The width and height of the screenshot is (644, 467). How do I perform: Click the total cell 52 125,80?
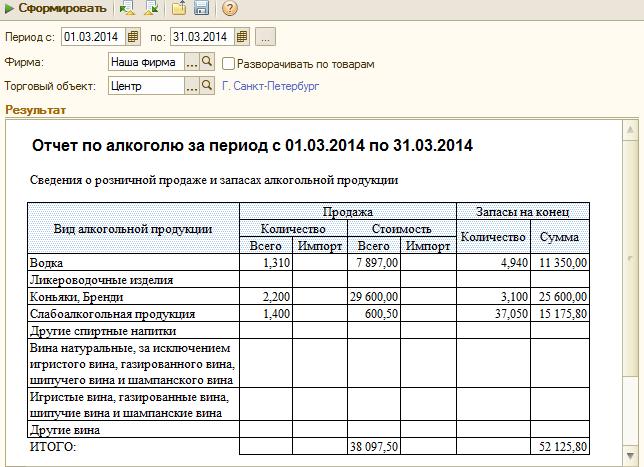(x=560, y=446)
